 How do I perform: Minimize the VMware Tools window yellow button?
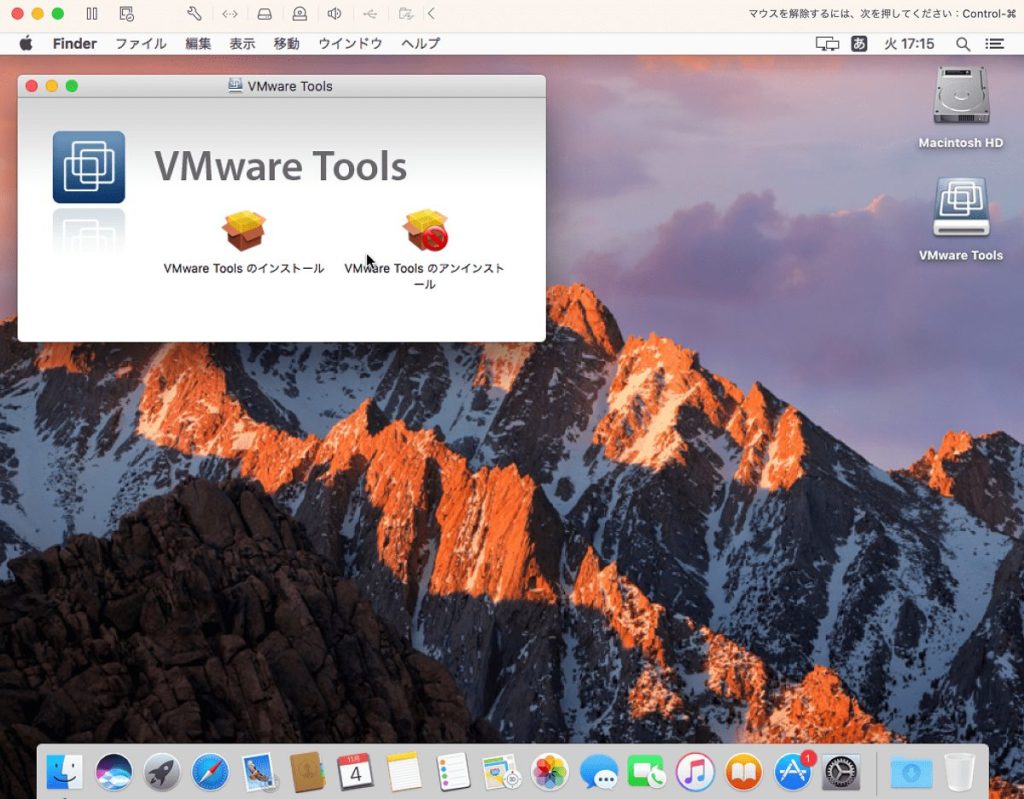52,86
